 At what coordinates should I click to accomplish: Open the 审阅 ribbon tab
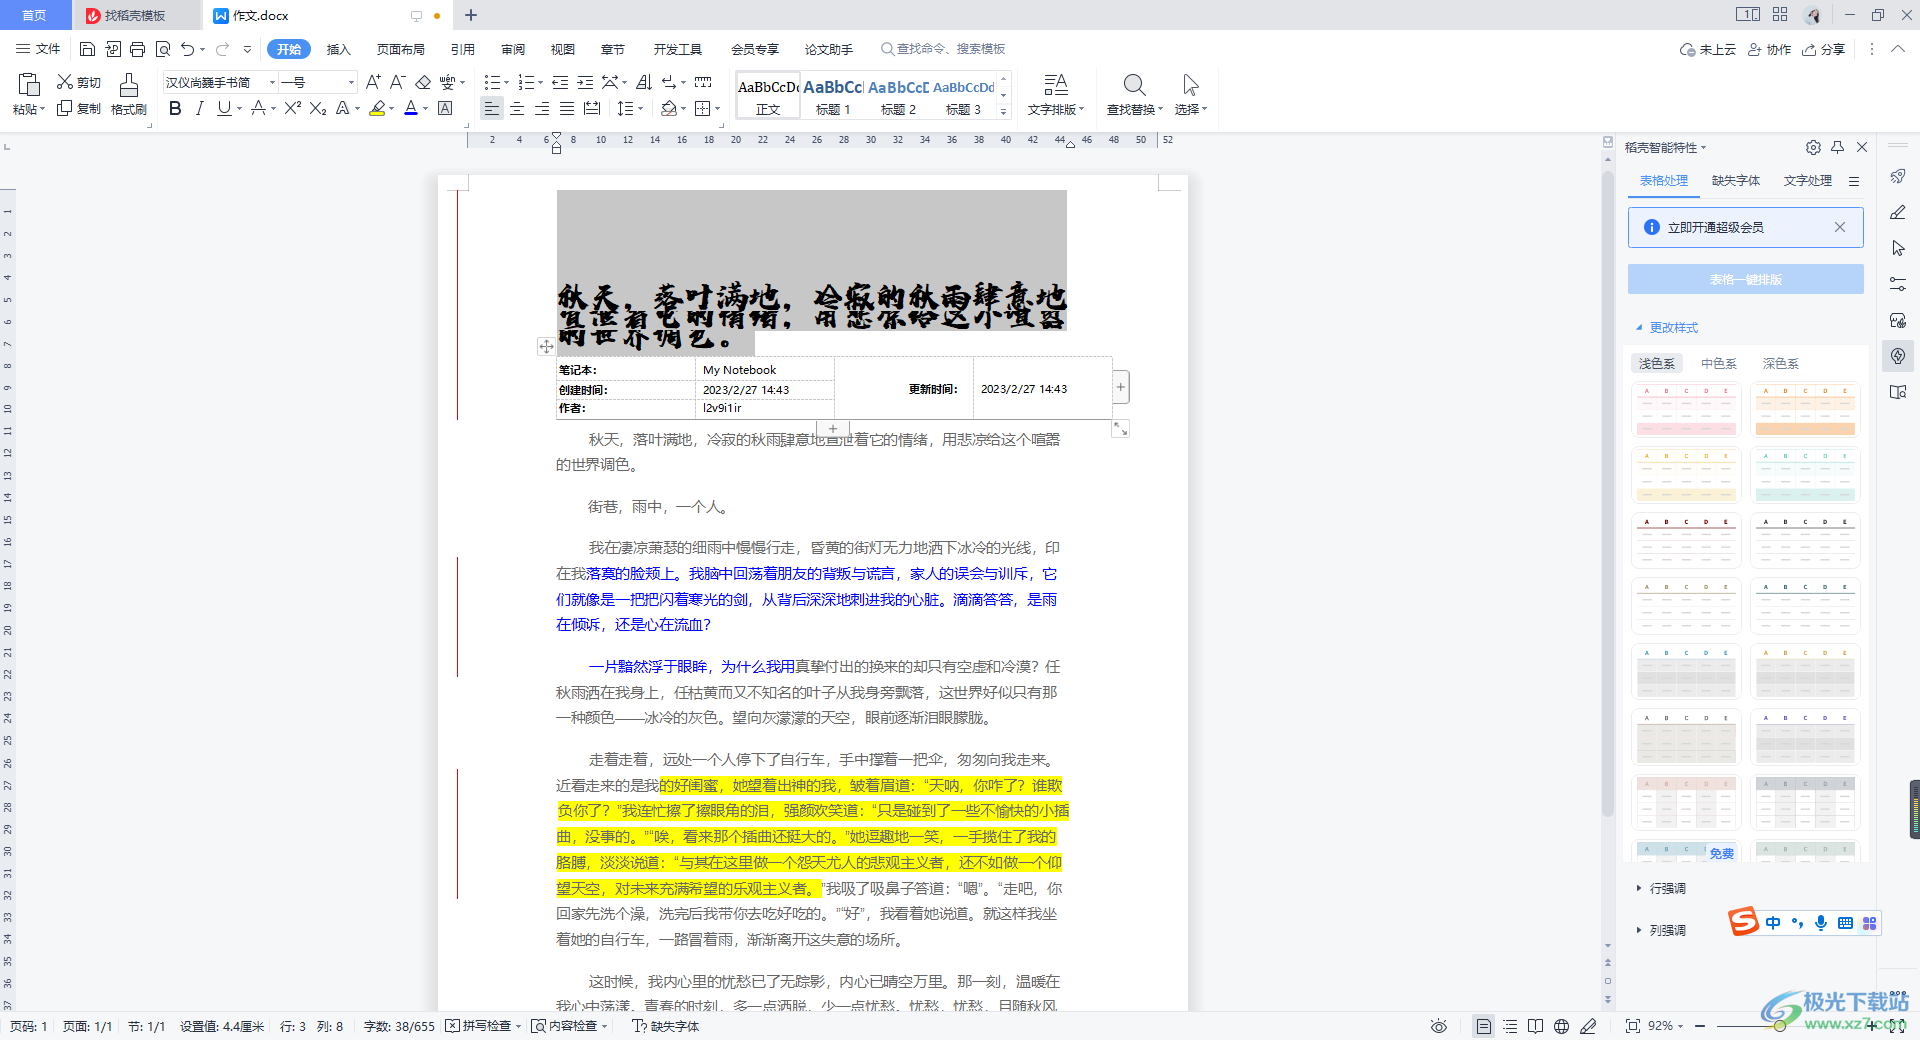point(513,49)
